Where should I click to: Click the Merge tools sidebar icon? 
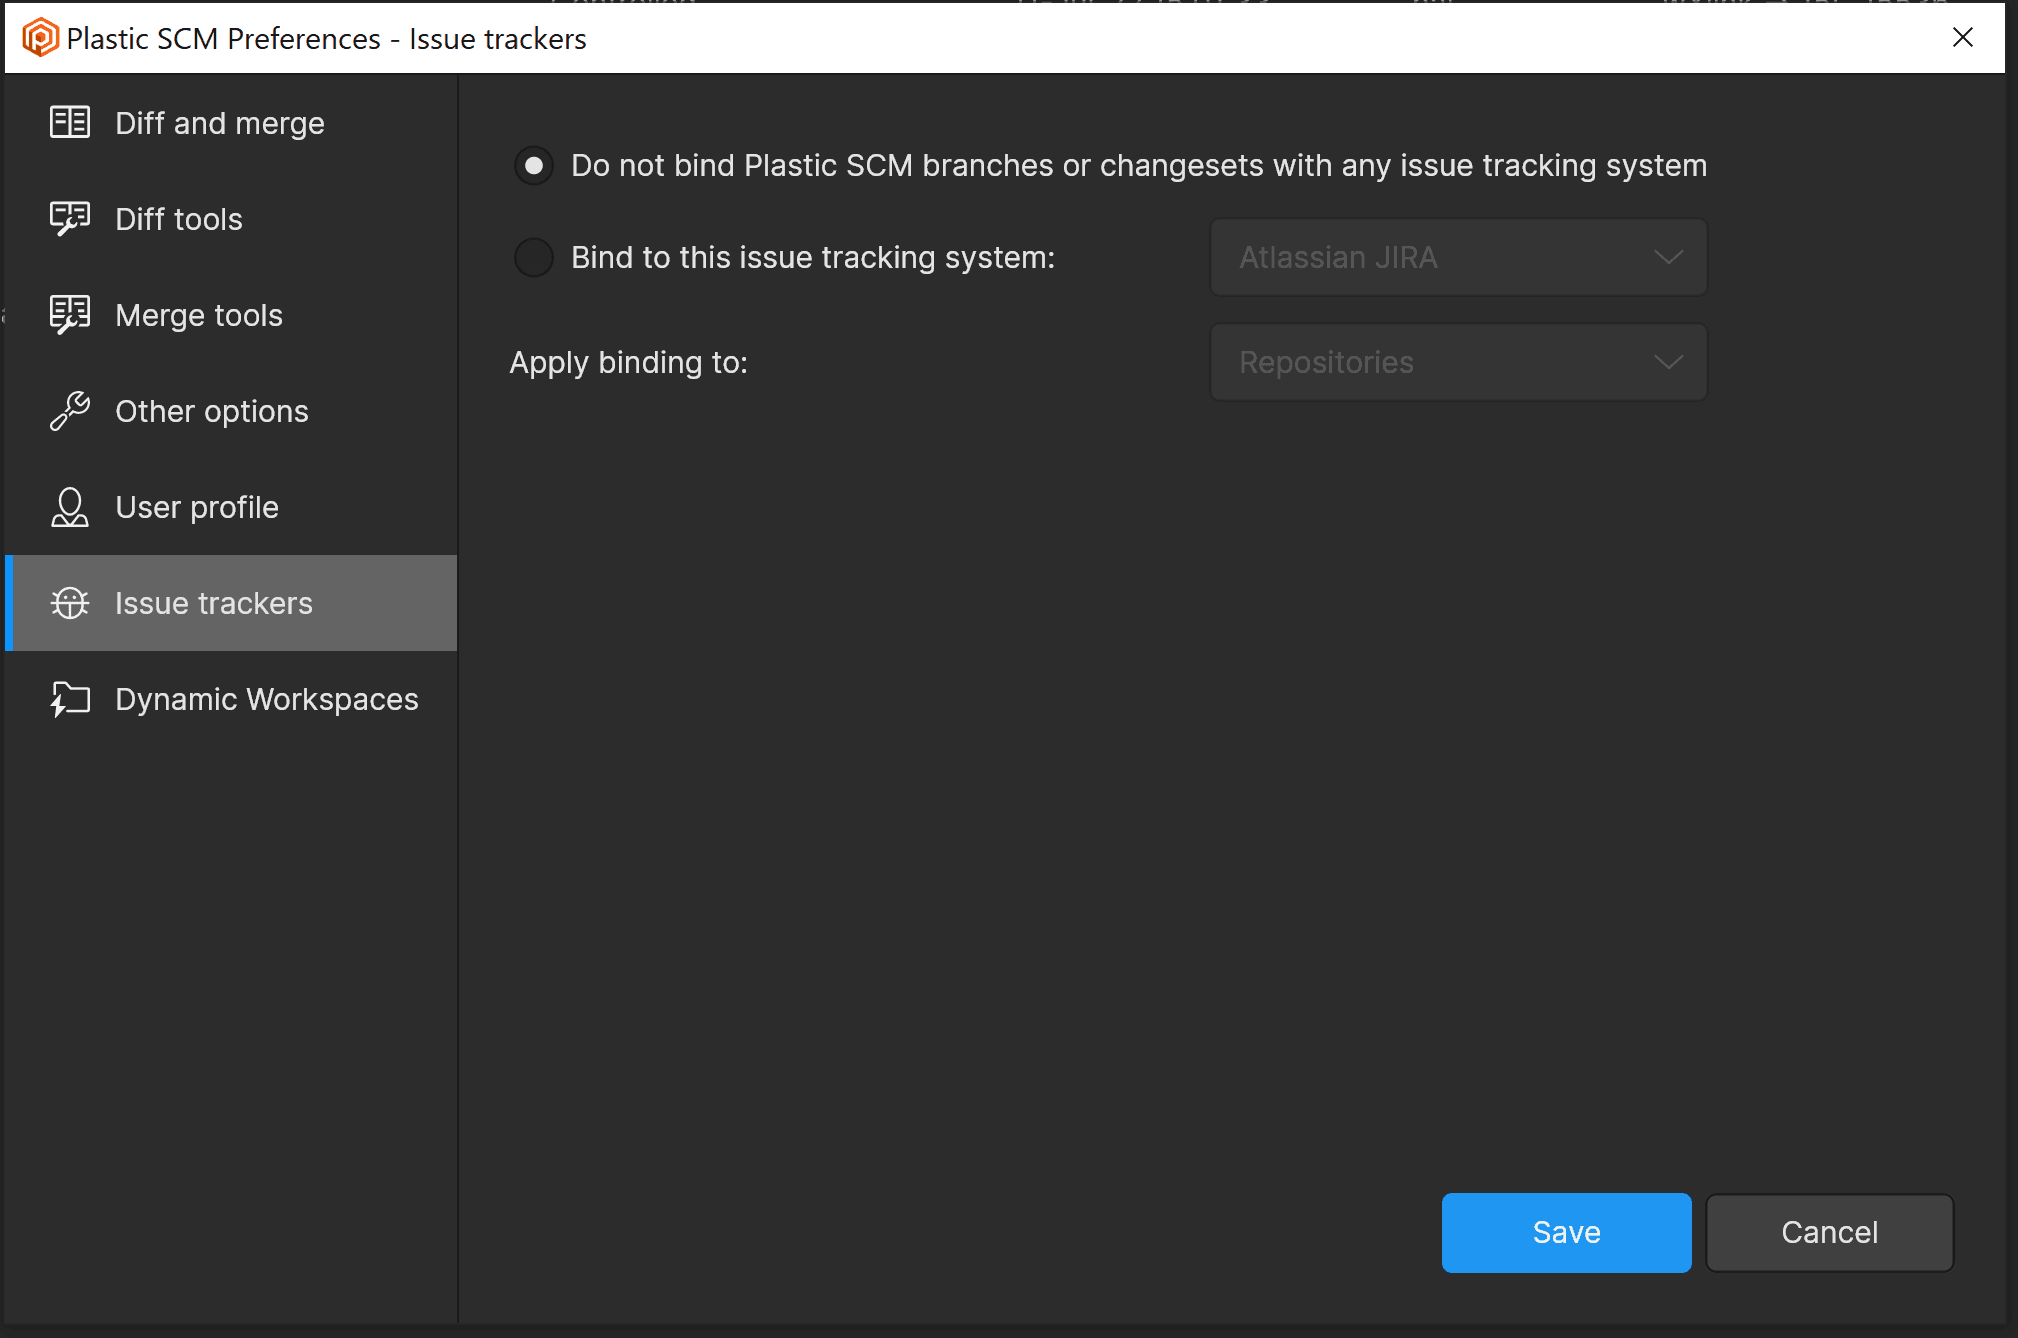click(70, 315)
